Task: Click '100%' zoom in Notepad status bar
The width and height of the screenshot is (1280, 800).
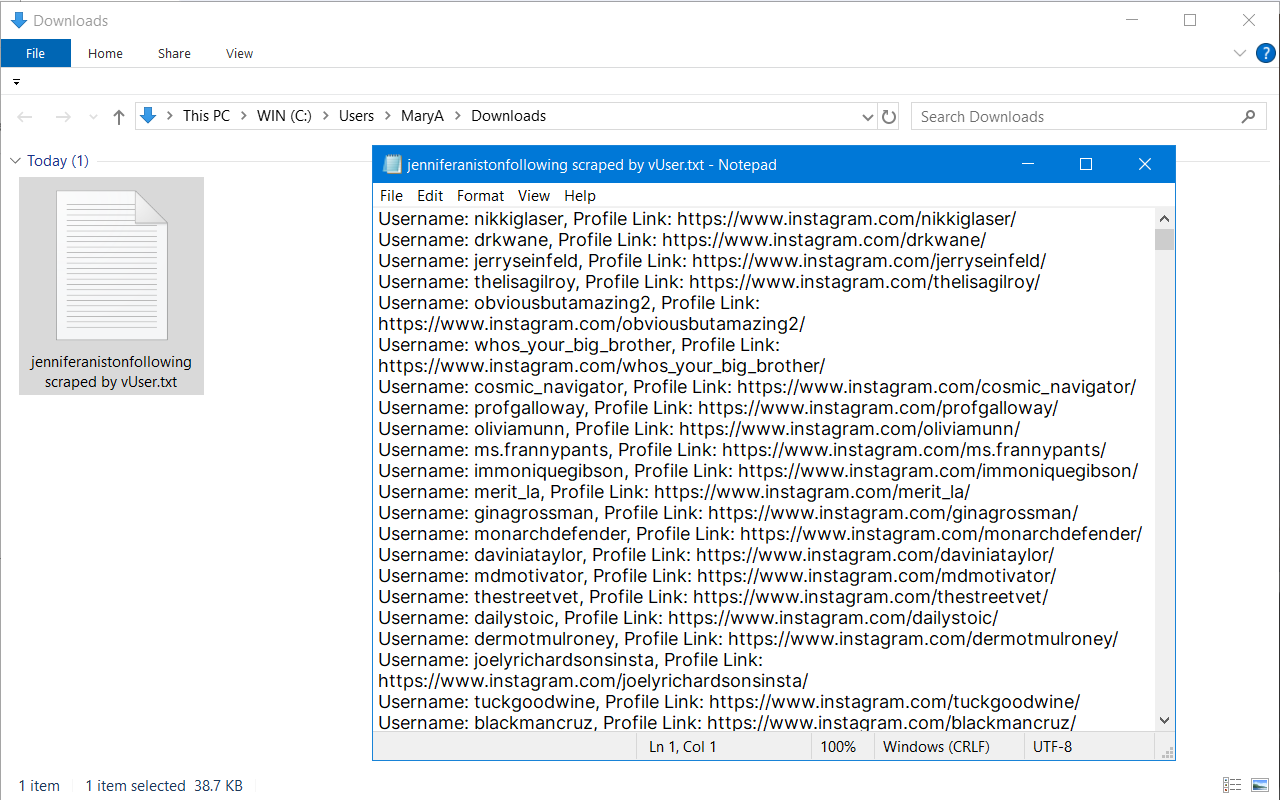Action: 838,747
